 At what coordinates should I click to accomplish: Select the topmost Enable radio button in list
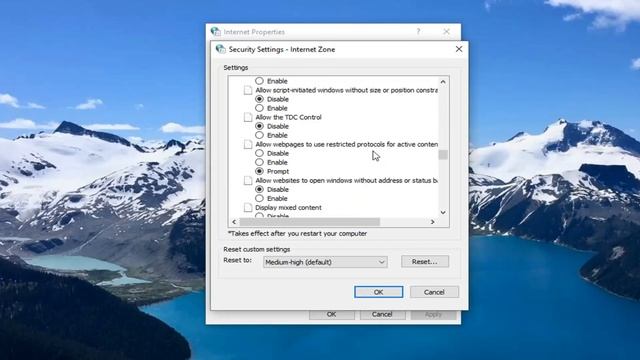(x=259, y=81)
